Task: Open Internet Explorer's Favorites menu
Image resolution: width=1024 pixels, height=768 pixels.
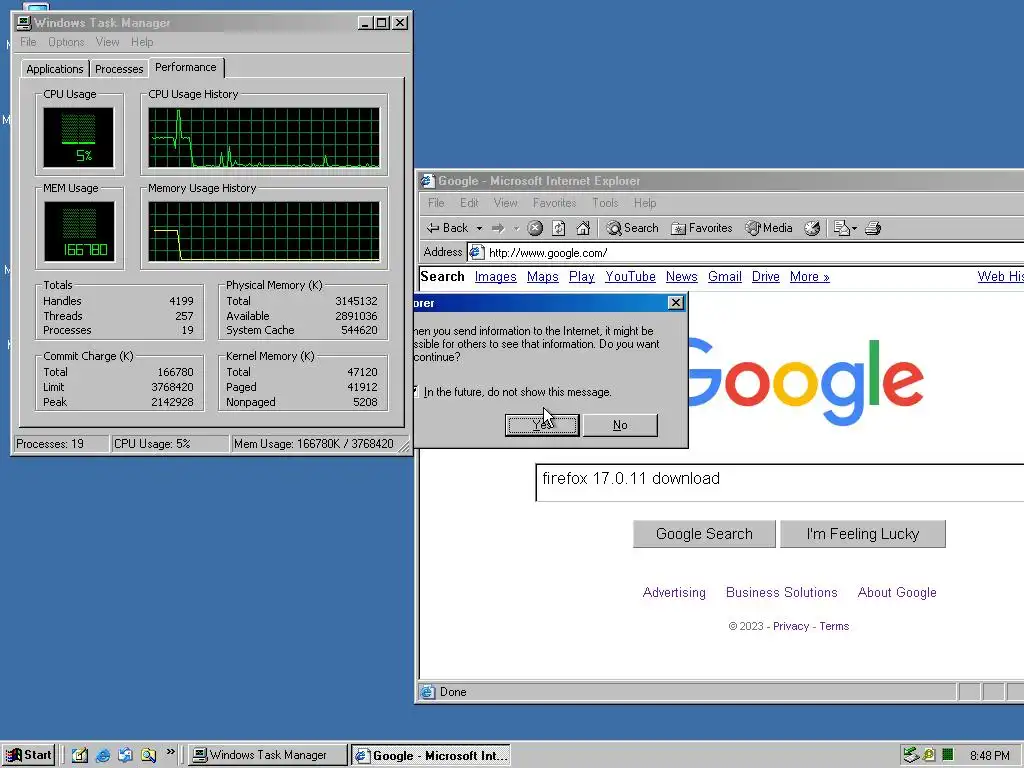Action: (x=554, y=203)
